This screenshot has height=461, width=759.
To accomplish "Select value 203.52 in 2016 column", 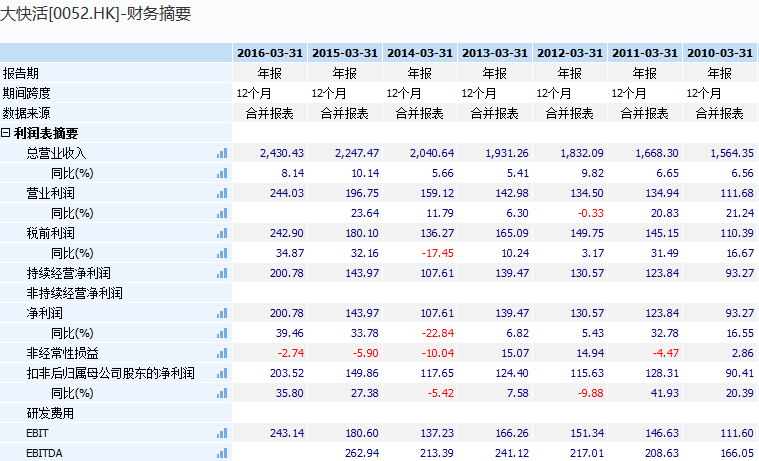I will pos(287,373).
